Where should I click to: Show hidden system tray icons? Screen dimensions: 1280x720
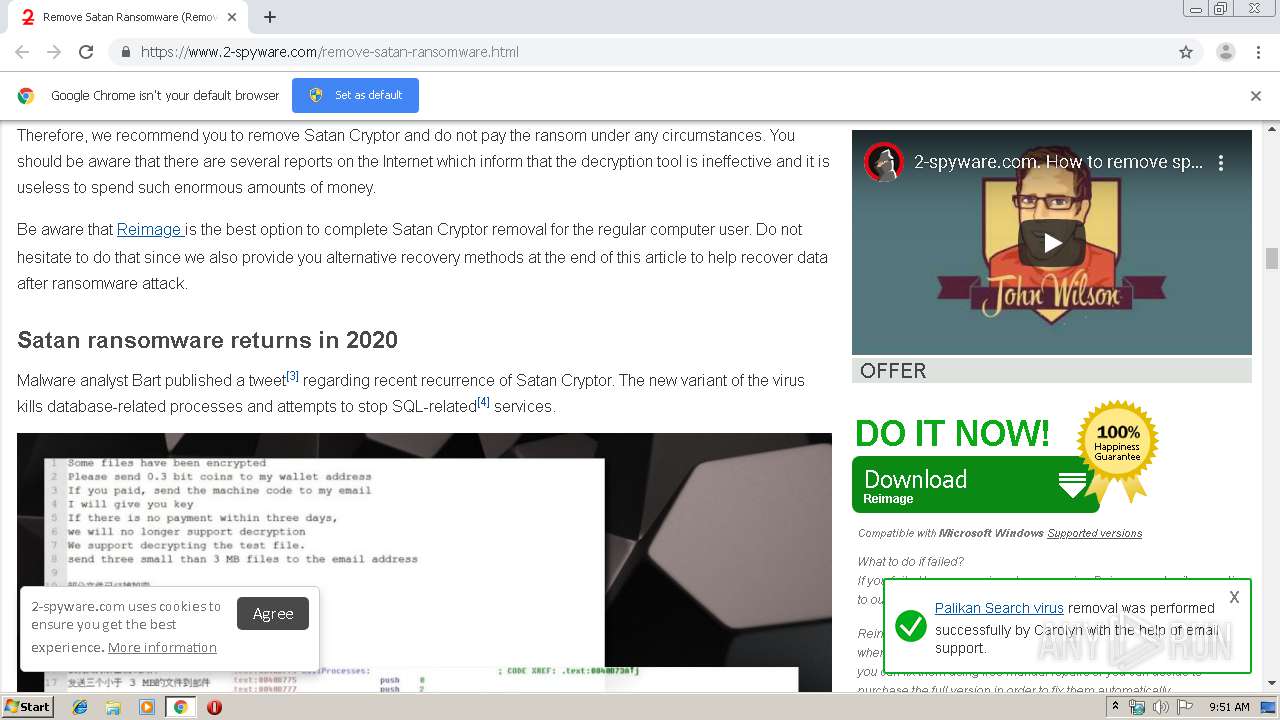(x=1116, y=706)
